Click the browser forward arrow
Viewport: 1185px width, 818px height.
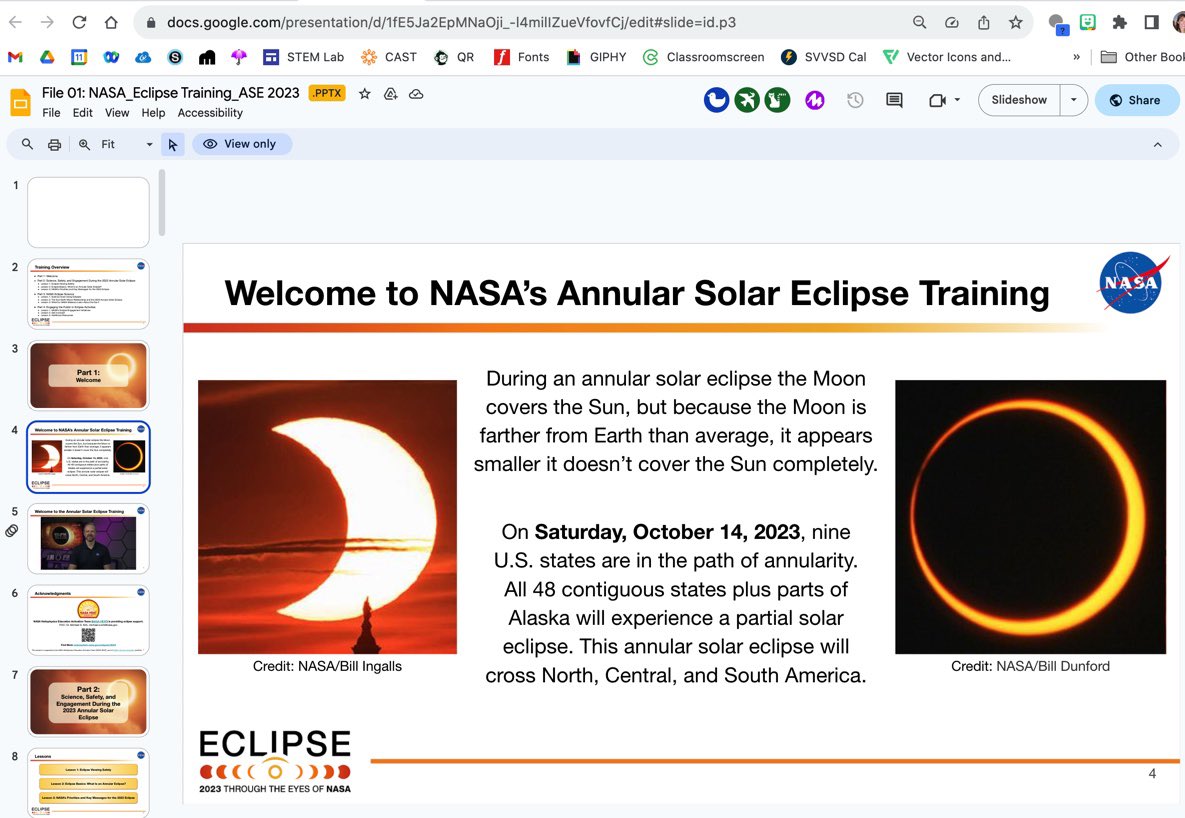tap(48, 22)
